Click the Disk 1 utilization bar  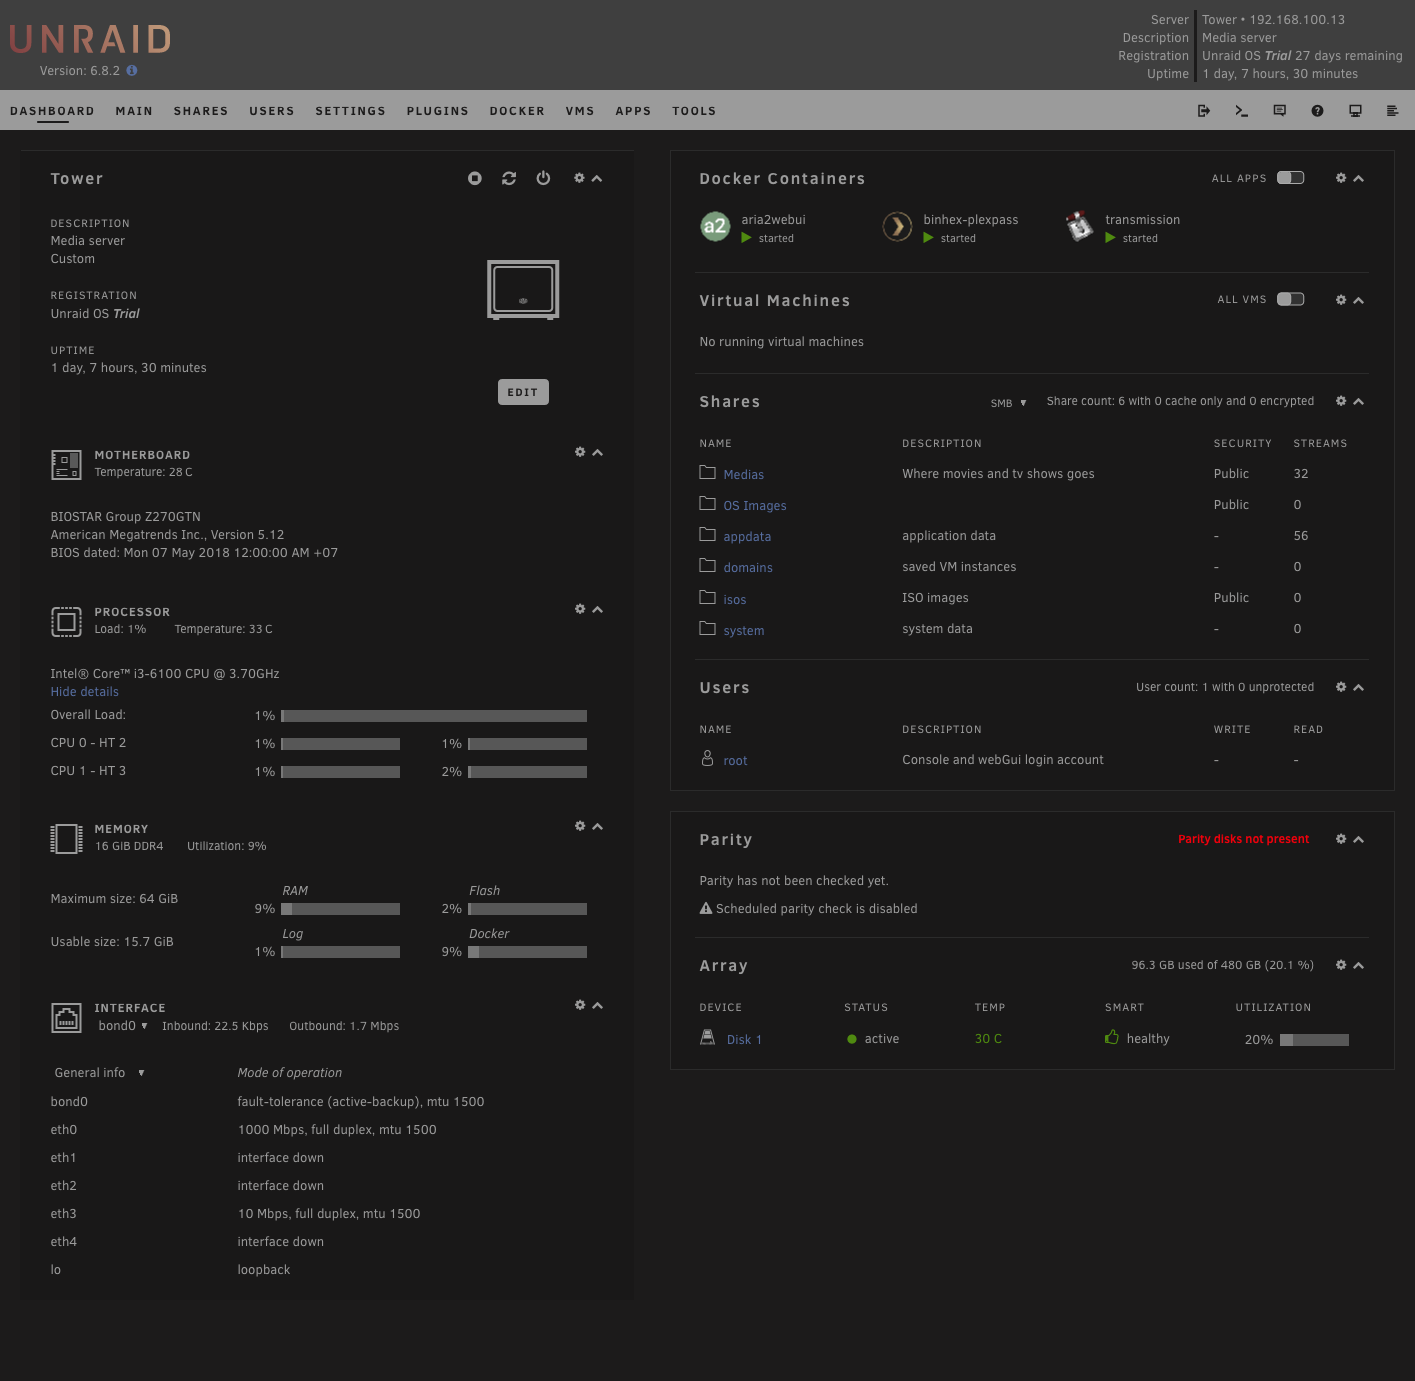[1315, 1039]
